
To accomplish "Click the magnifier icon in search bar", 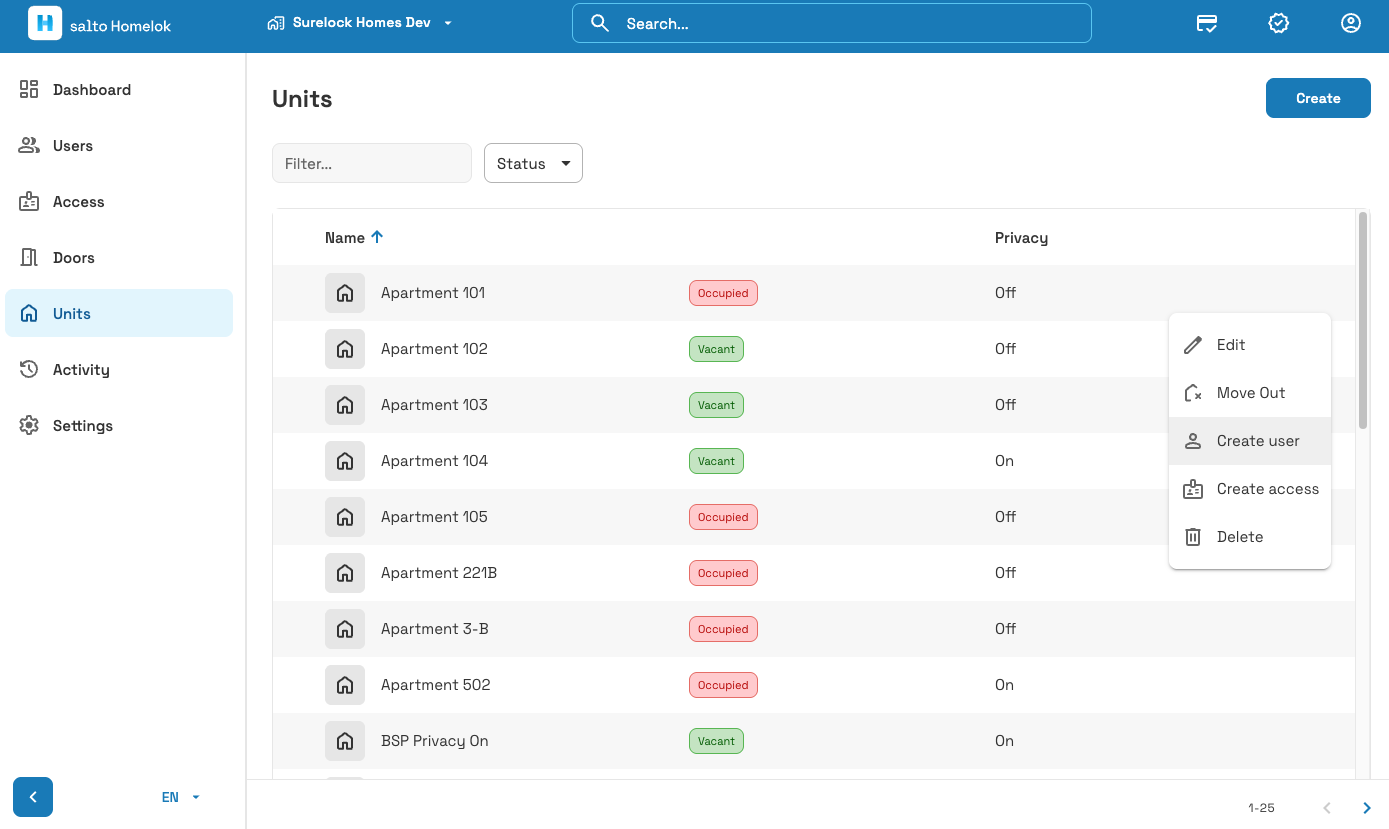I will coord(600,23).
